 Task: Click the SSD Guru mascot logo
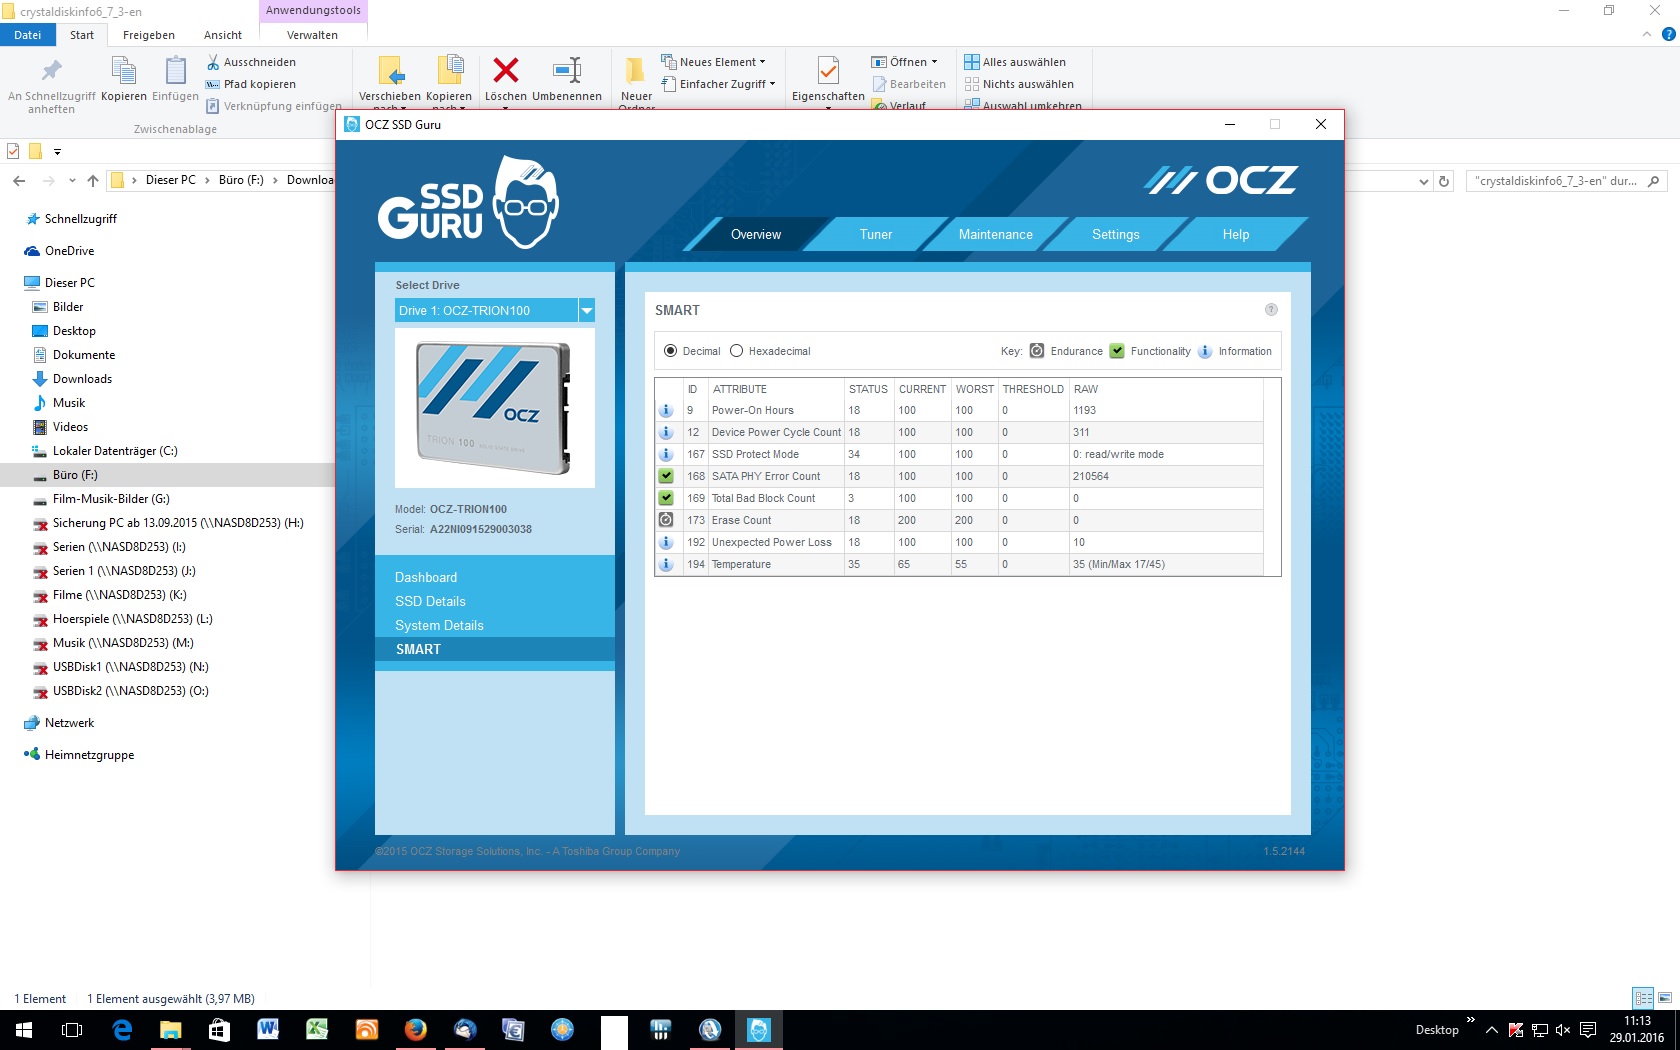pos(526,202)
